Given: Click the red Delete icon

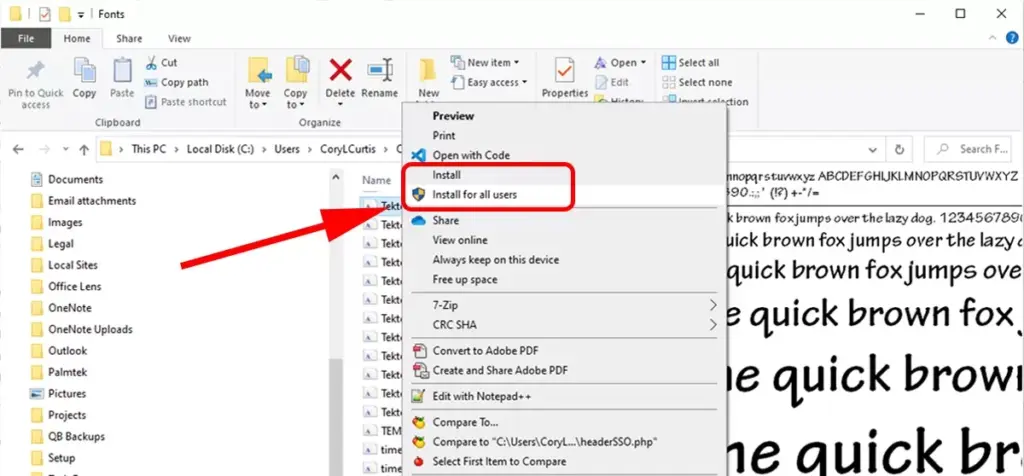Looking at the screenshot, I should pyautogui.click(x=340, y=70).
